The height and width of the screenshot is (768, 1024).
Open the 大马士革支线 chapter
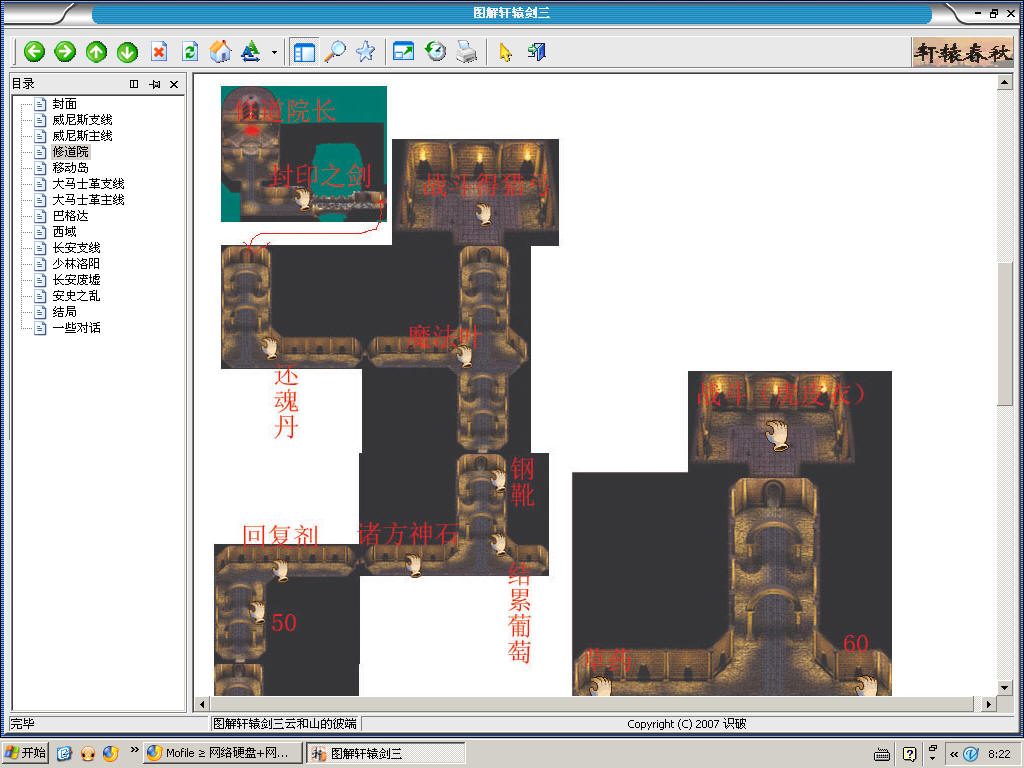click(x=88, y=184)
